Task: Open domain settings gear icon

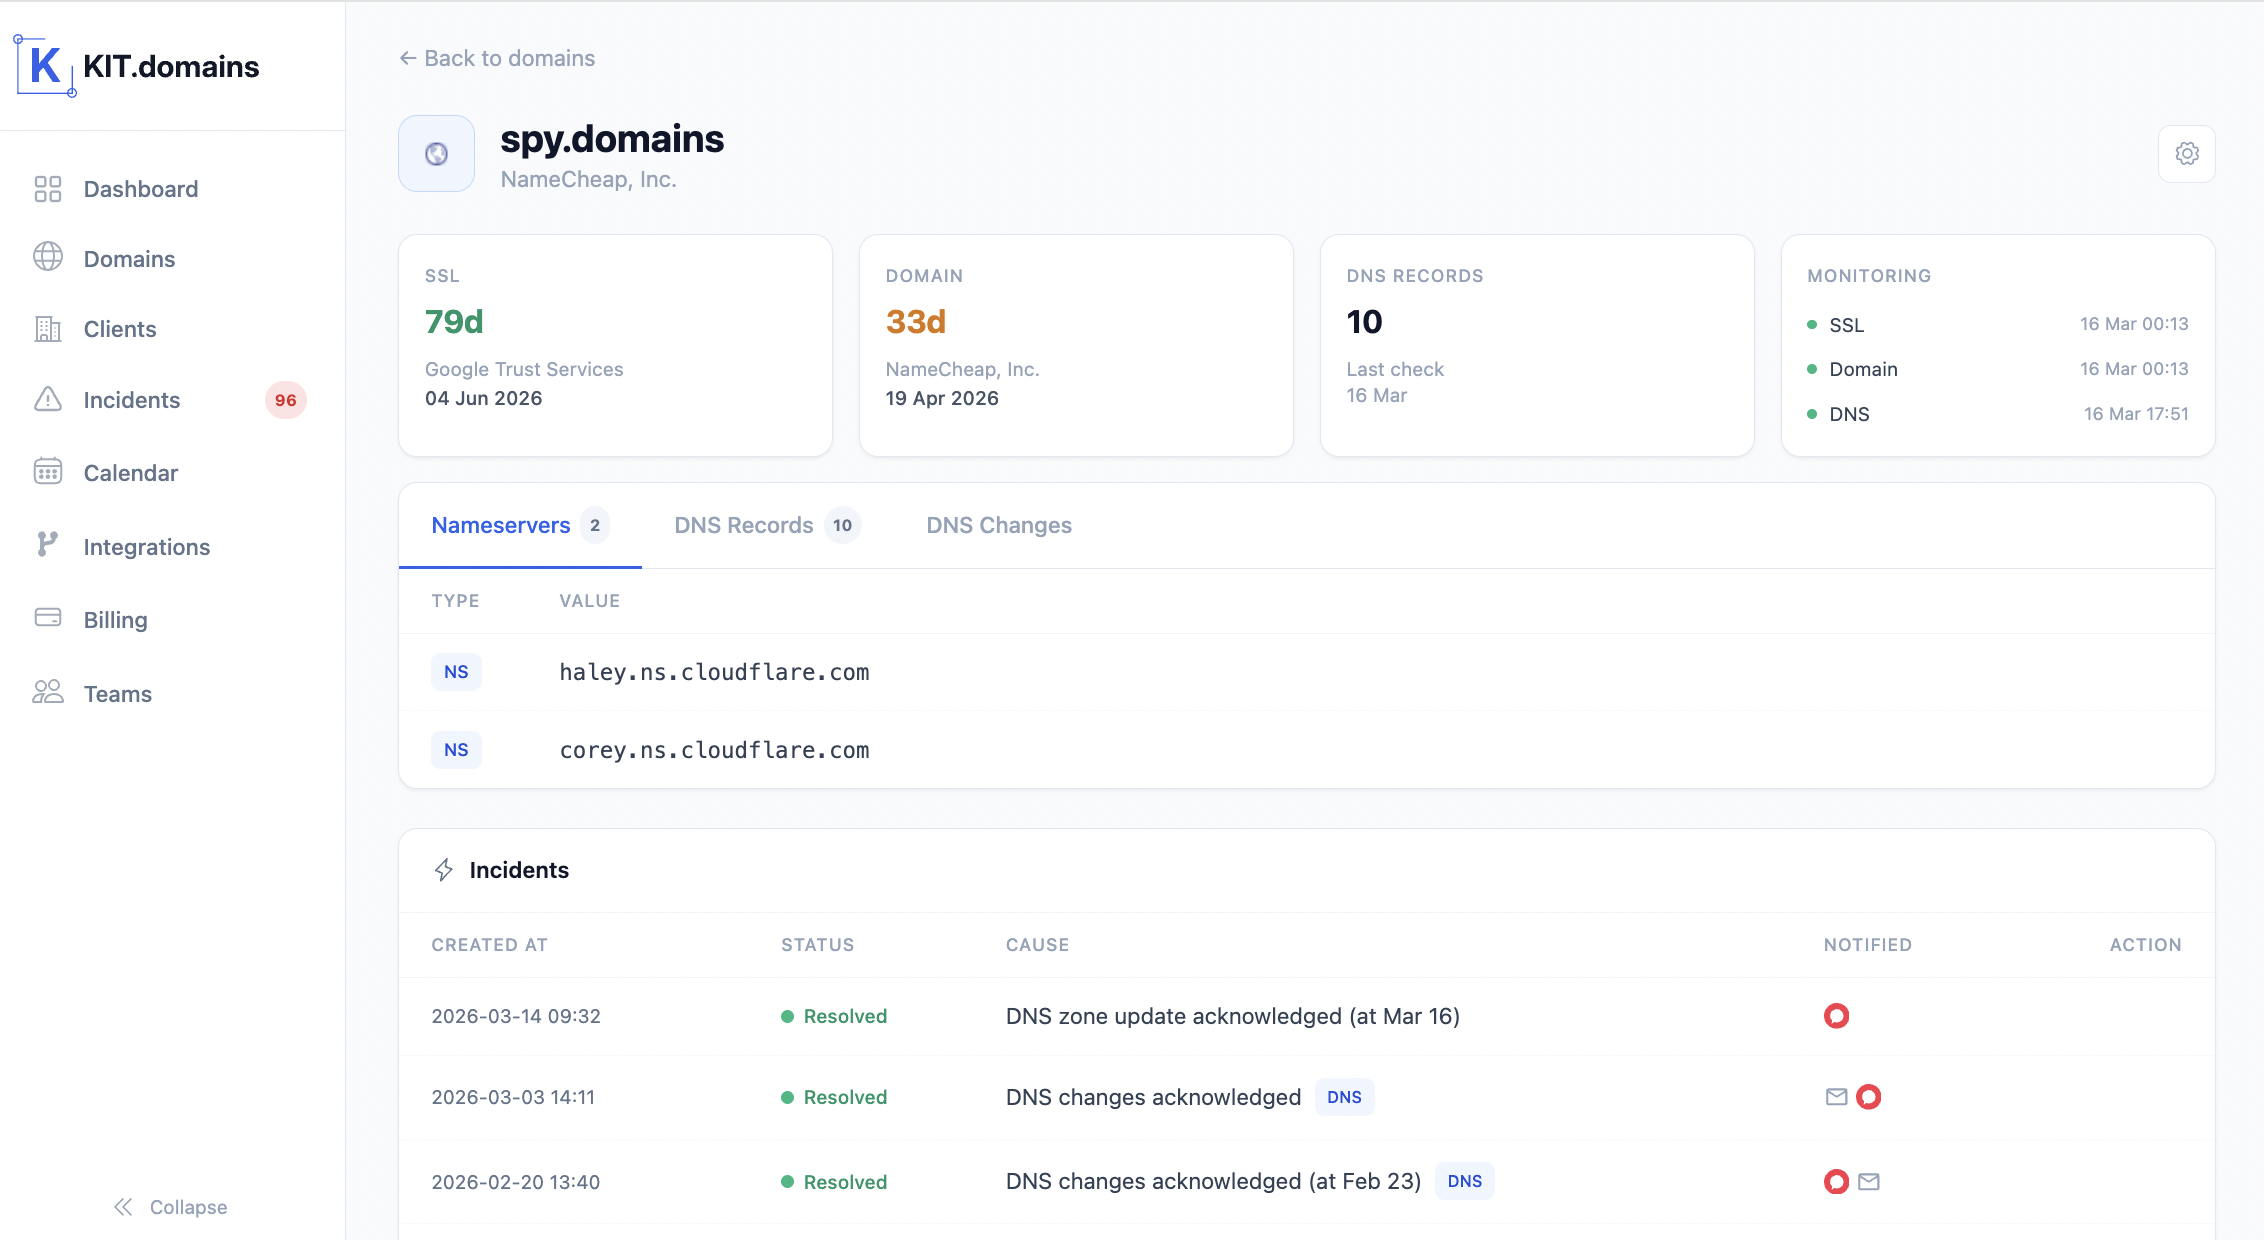Action: pyautogui.click(x=2186, y=154)
